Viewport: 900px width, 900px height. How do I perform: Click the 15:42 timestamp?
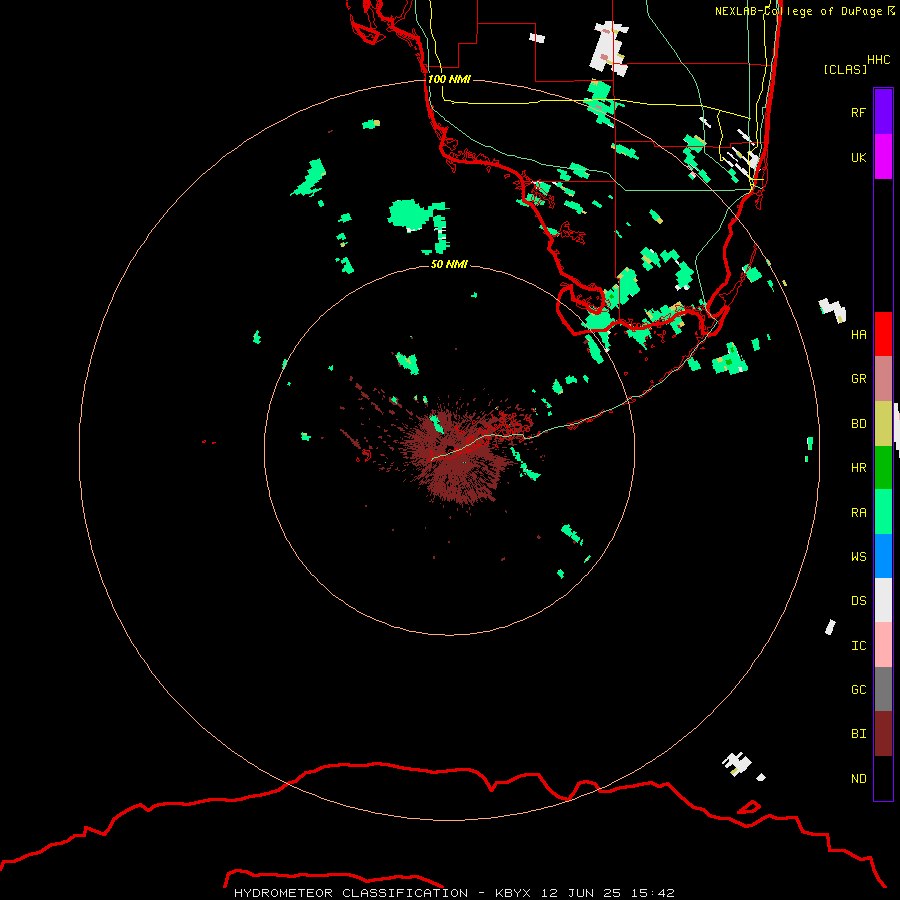(x=652, y=893)
